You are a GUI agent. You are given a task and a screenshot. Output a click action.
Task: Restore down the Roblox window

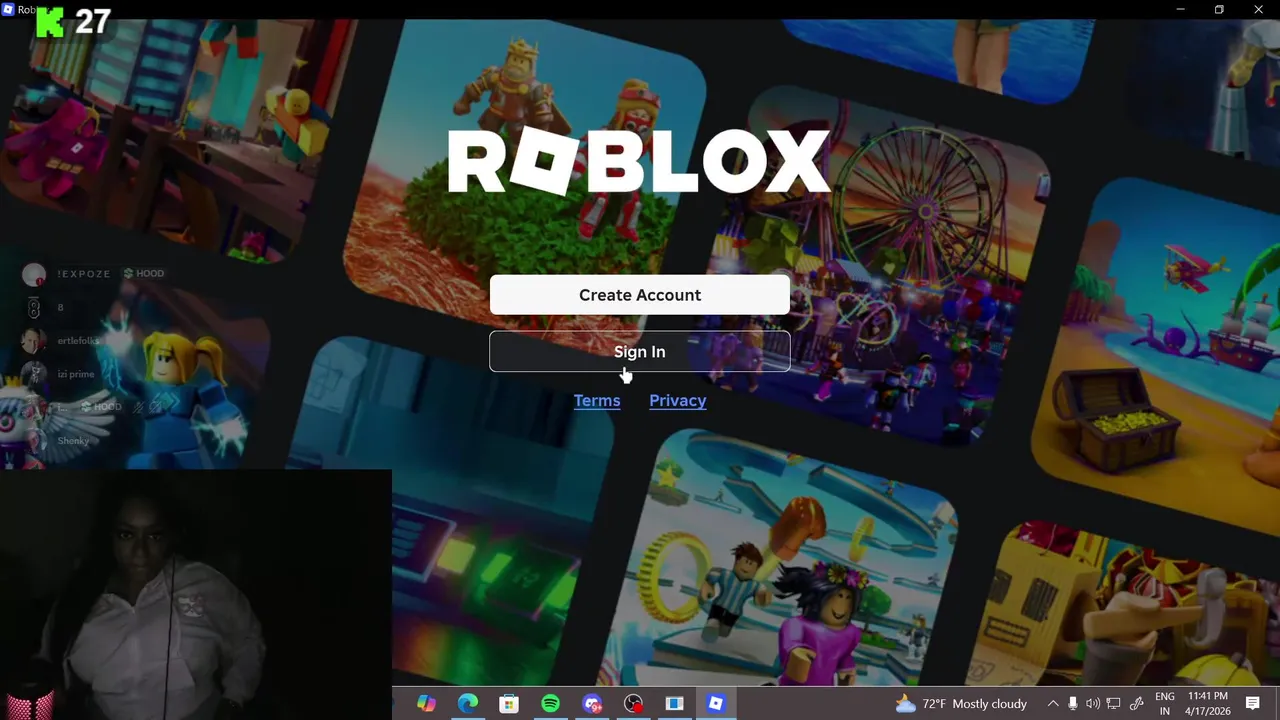click(1219, 9)
